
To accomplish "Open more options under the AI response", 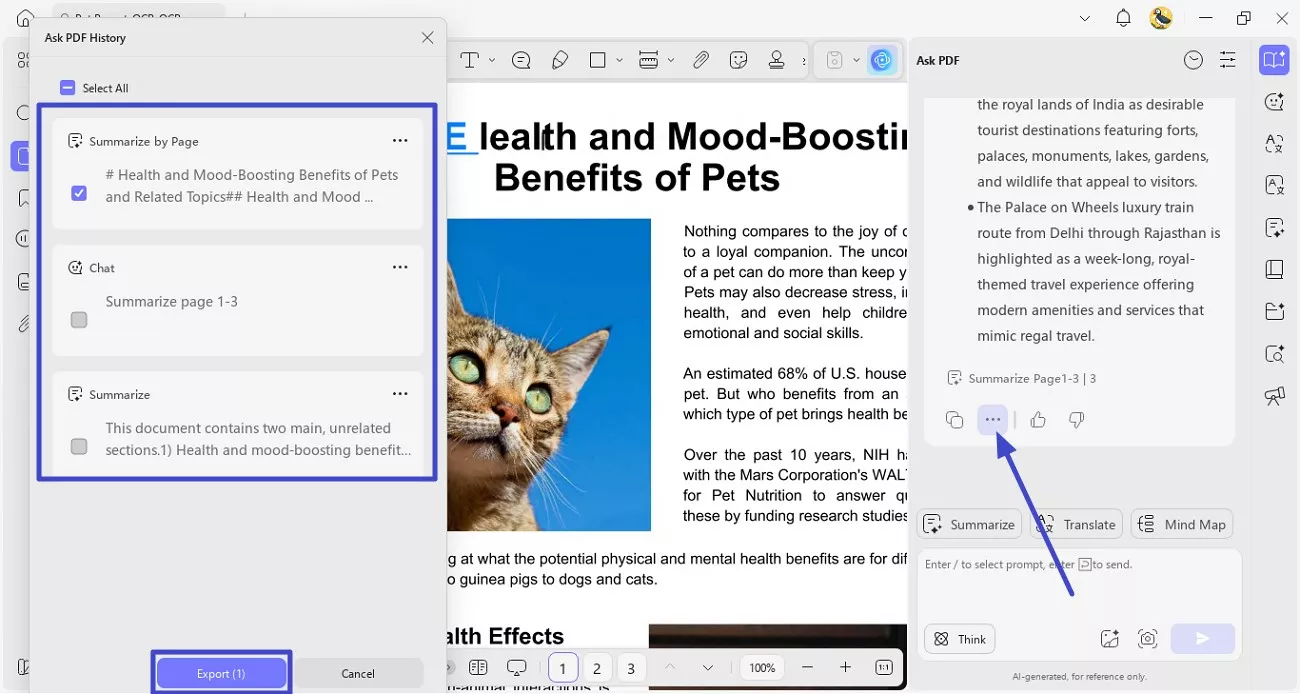I will 993,420.
